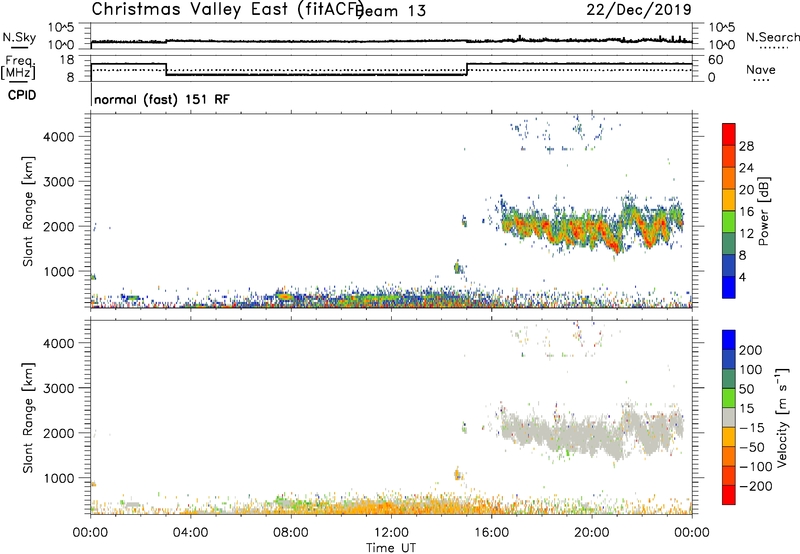The height and width of the screenshot is (554, 800).
Task: Click the 'normal (fast) 151 RF' text
Action: pos(162,99)
